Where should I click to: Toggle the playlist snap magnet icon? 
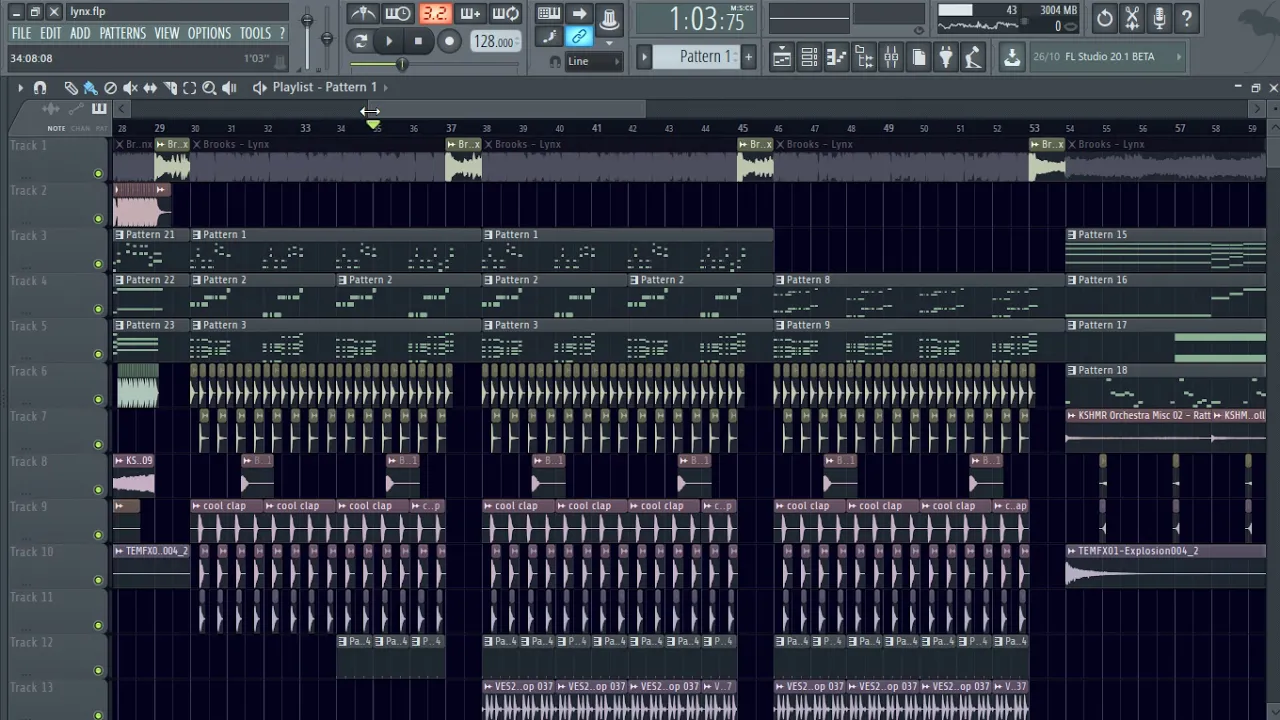pyautogui.click(x=40, y=88)
